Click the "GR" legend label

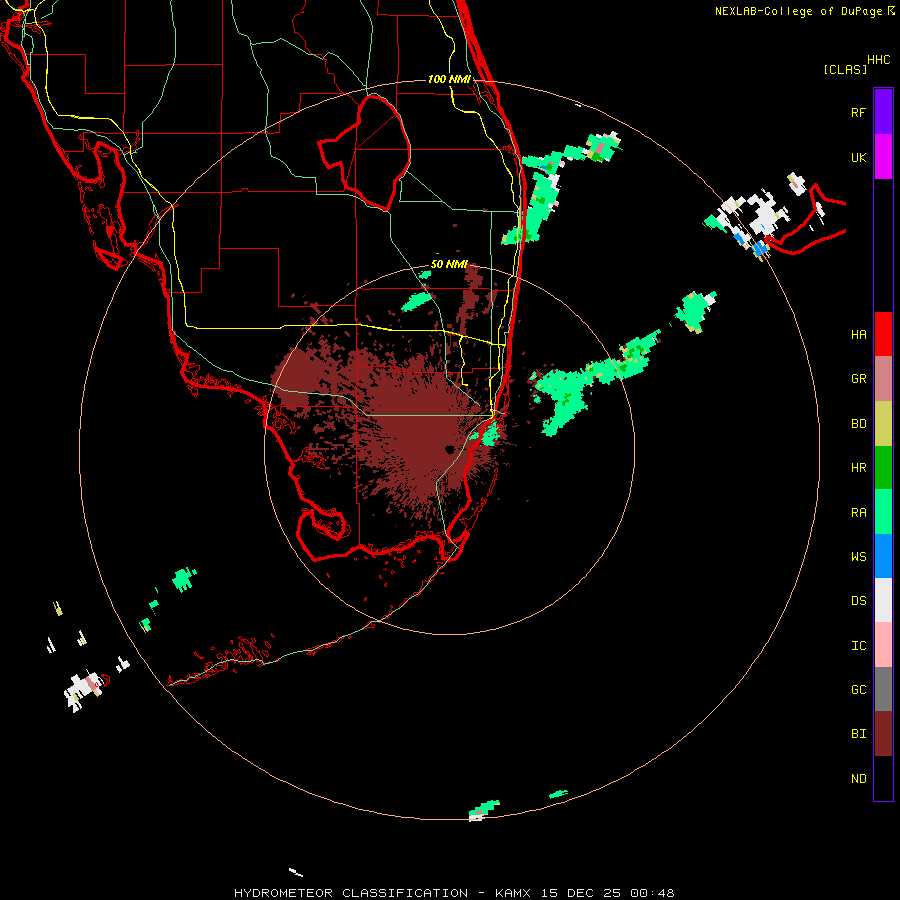[x=858, y=379]
